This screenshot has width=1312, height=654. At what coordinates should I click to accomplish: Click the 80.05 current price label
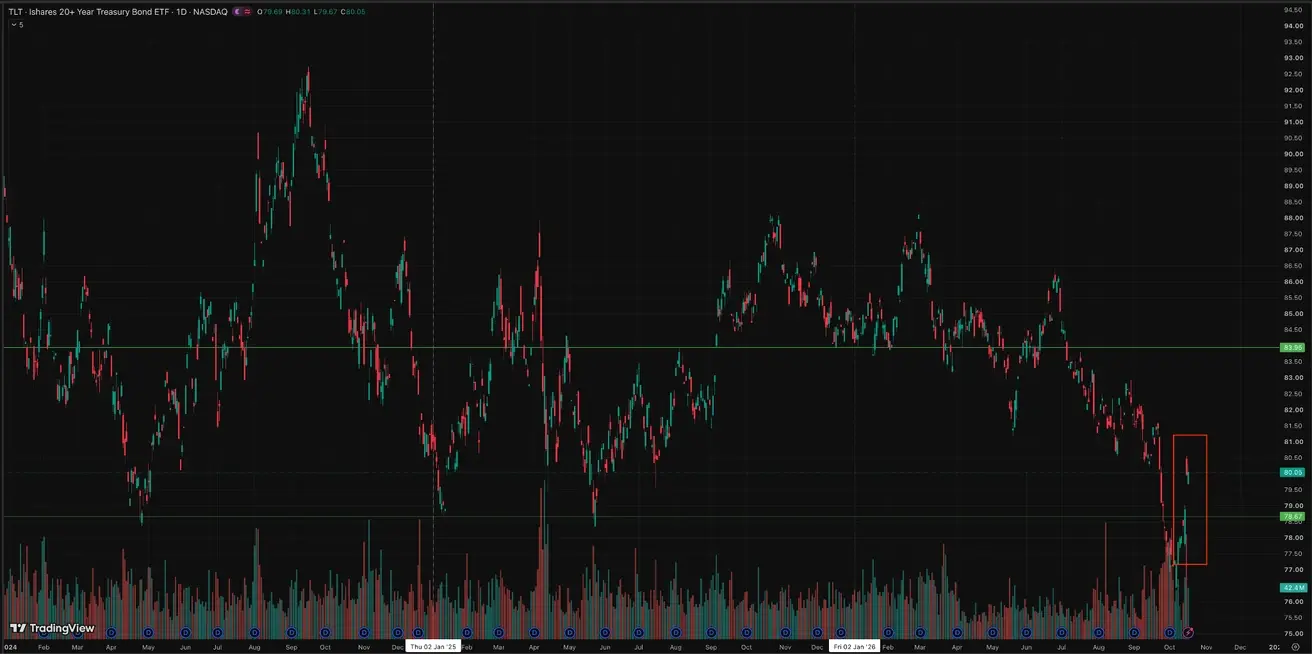pyautogui.click(x=1293, y=472)
